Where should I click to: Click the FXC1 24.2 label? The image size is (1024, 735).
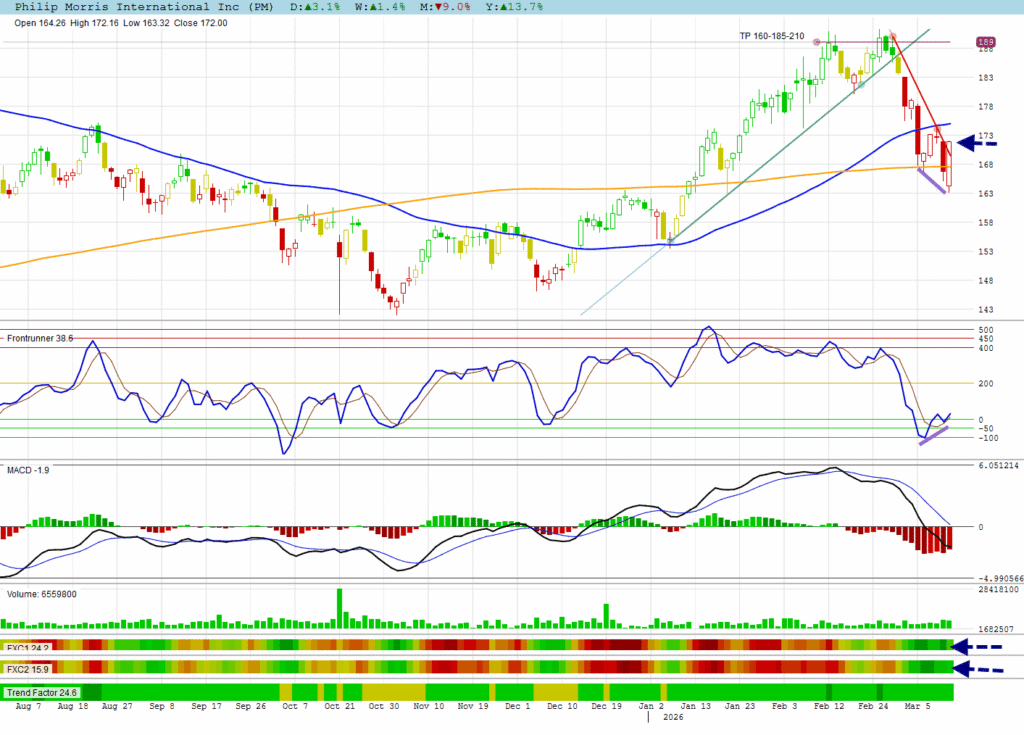28,647
